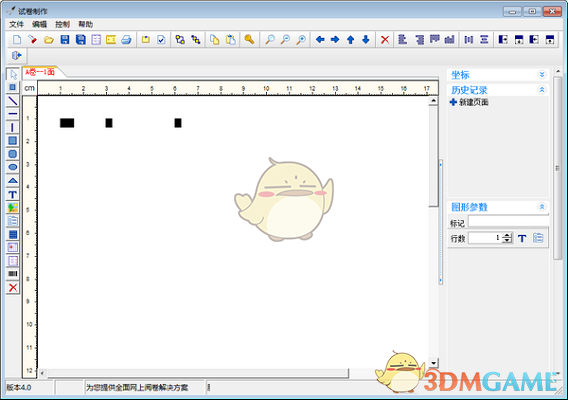Click the right panel splitter handle
Image resolution: width=568 pixels, height=400 pixels.
[x=440, y=222]
